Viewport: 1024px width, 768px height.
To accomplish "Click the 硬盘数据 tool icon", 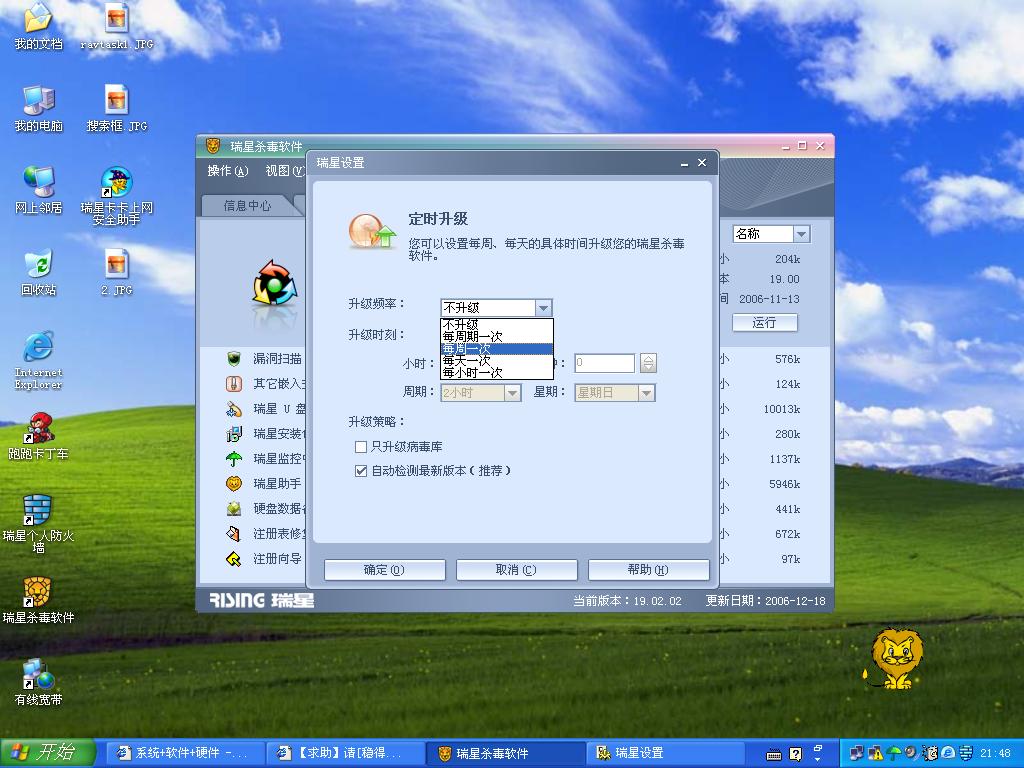I will coord(234,509).
